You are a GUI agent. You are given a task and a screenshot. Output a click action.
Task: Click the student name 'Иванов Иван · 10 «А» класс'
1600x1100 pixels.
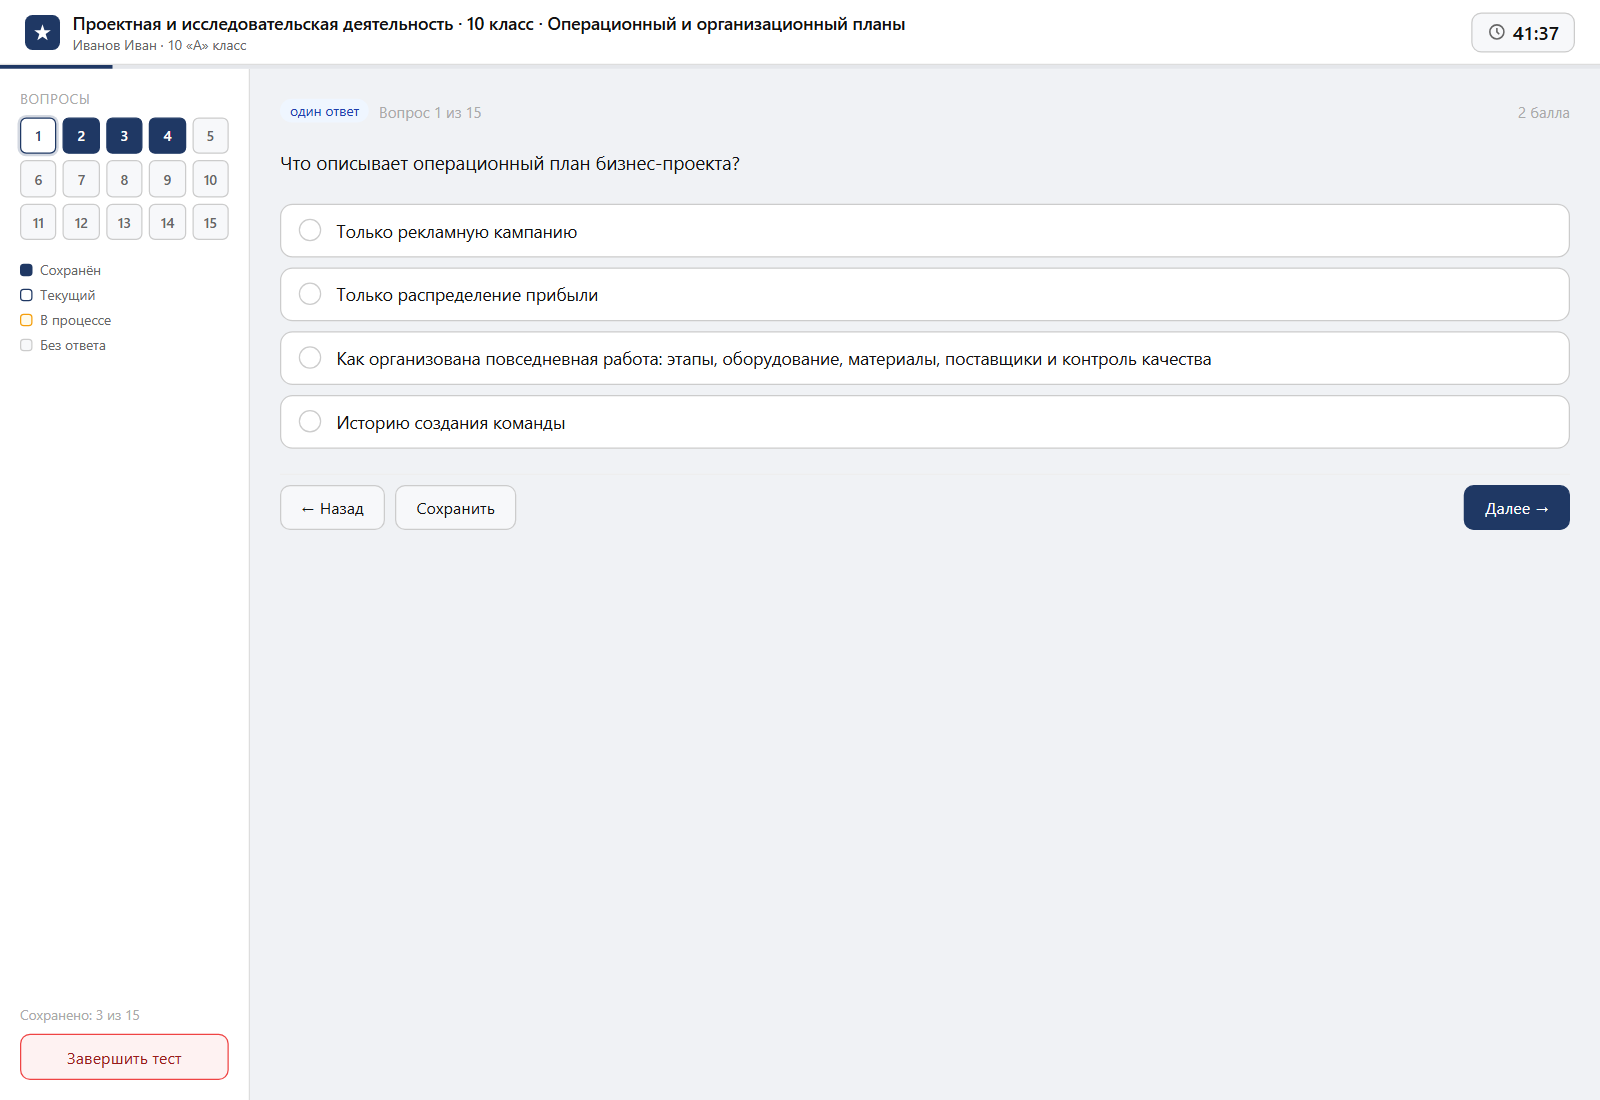[159, 46]
